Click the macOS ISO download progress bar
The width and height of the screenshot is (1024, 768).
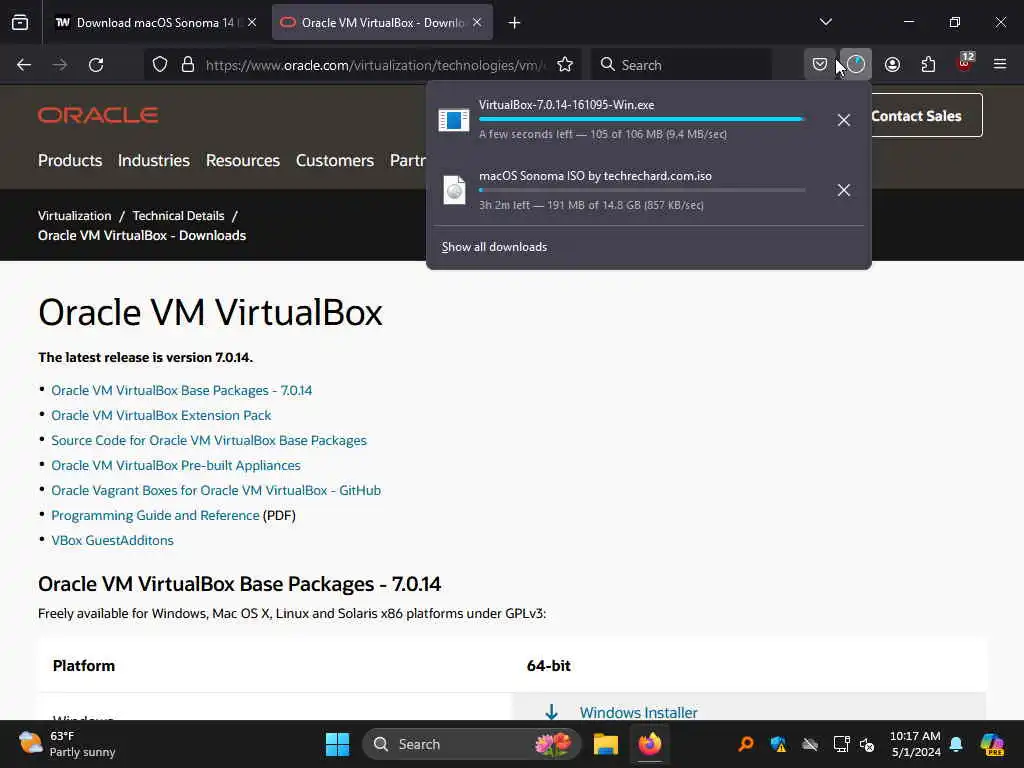[x=642, y=190]
